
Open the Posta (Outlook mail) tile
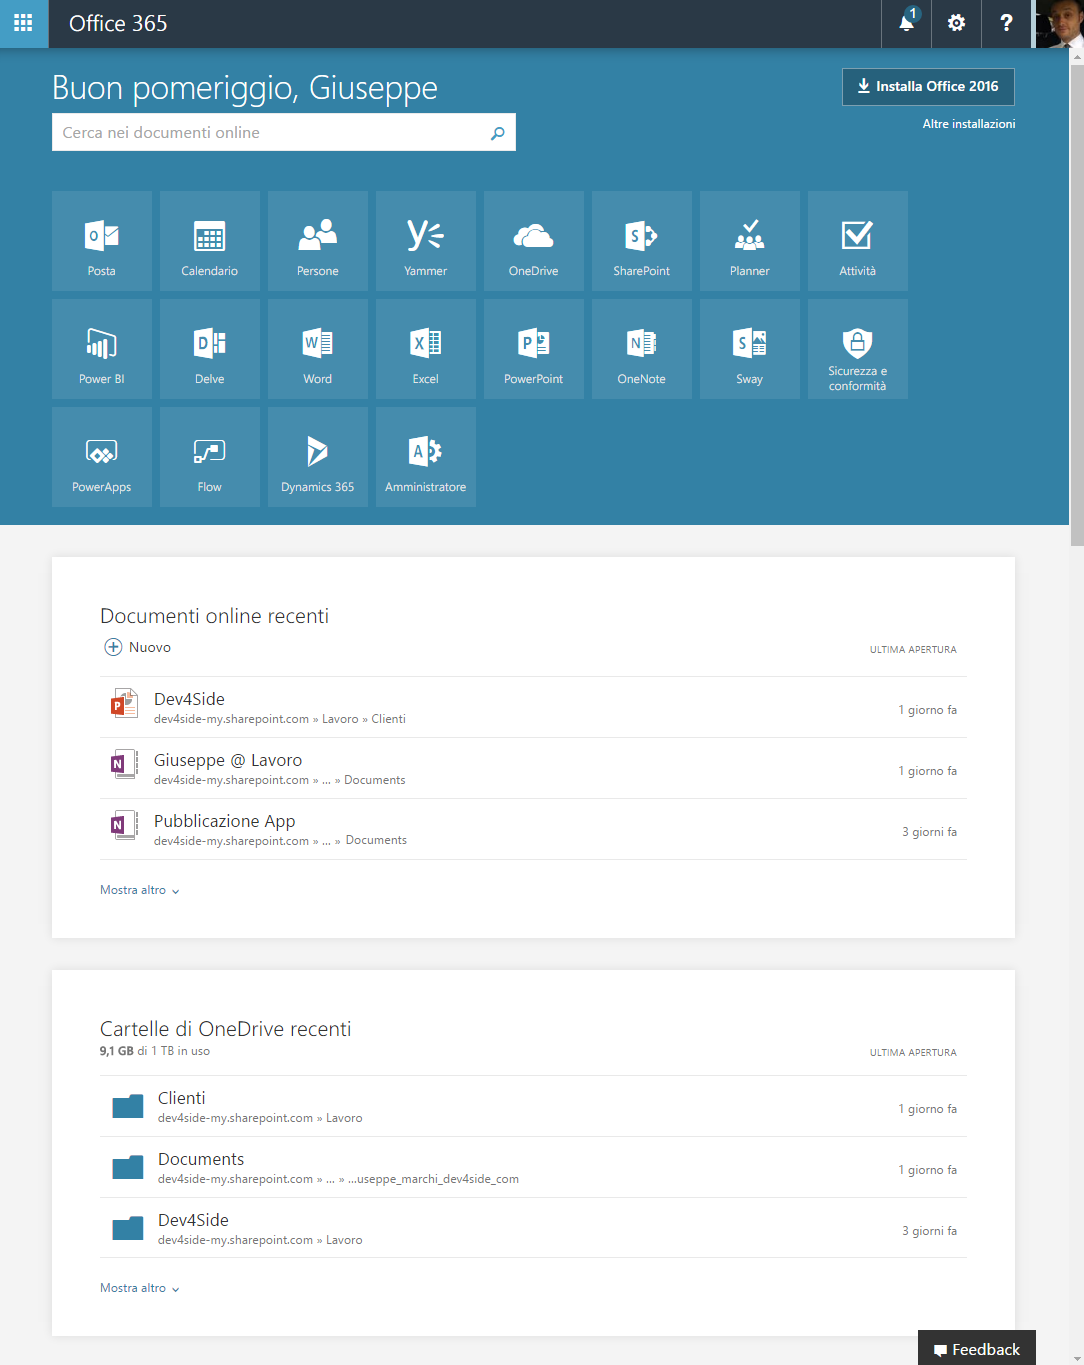[x=102, y=241]
